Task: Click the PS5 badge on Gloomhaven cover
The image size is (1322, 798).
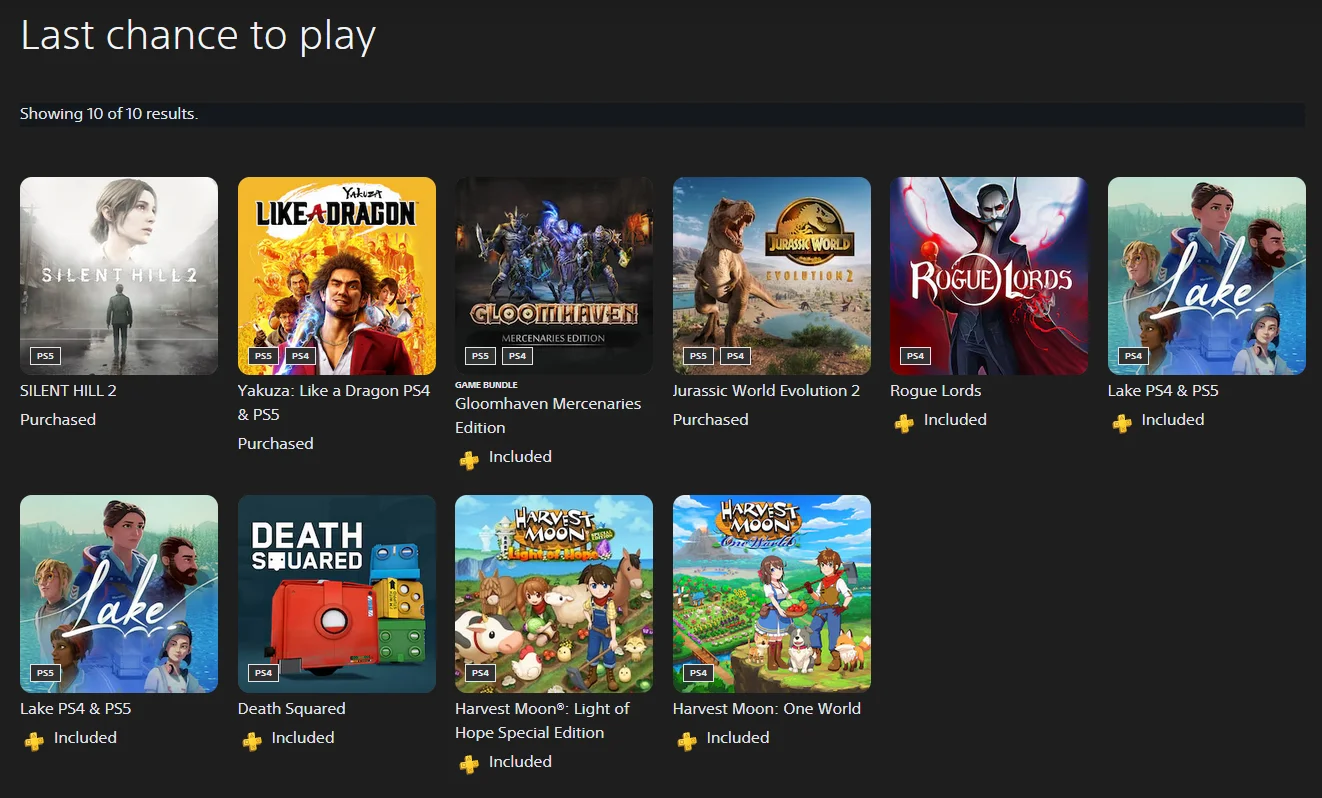Action: (480, 356)
